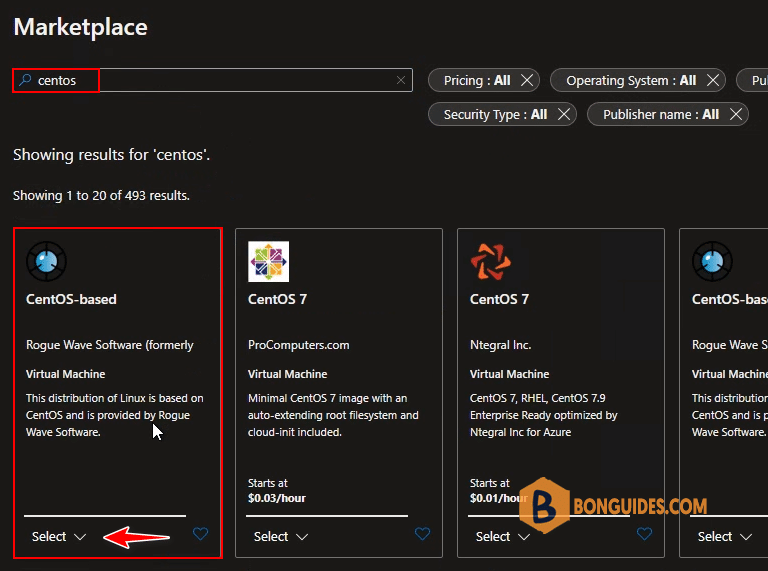
Task: Remove the Pricing : All filter
Action: coord(527,80)
